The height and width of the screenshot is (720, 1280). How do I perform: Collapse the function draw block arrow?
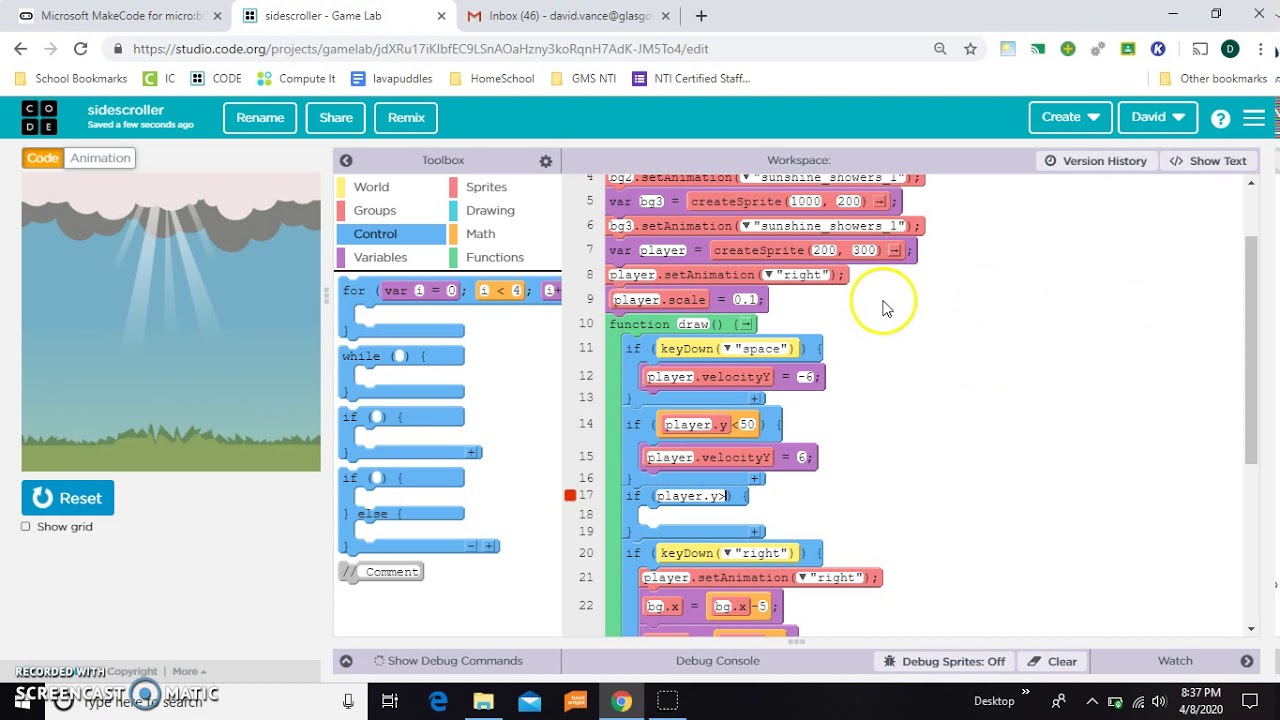click(x=746, y=324)
